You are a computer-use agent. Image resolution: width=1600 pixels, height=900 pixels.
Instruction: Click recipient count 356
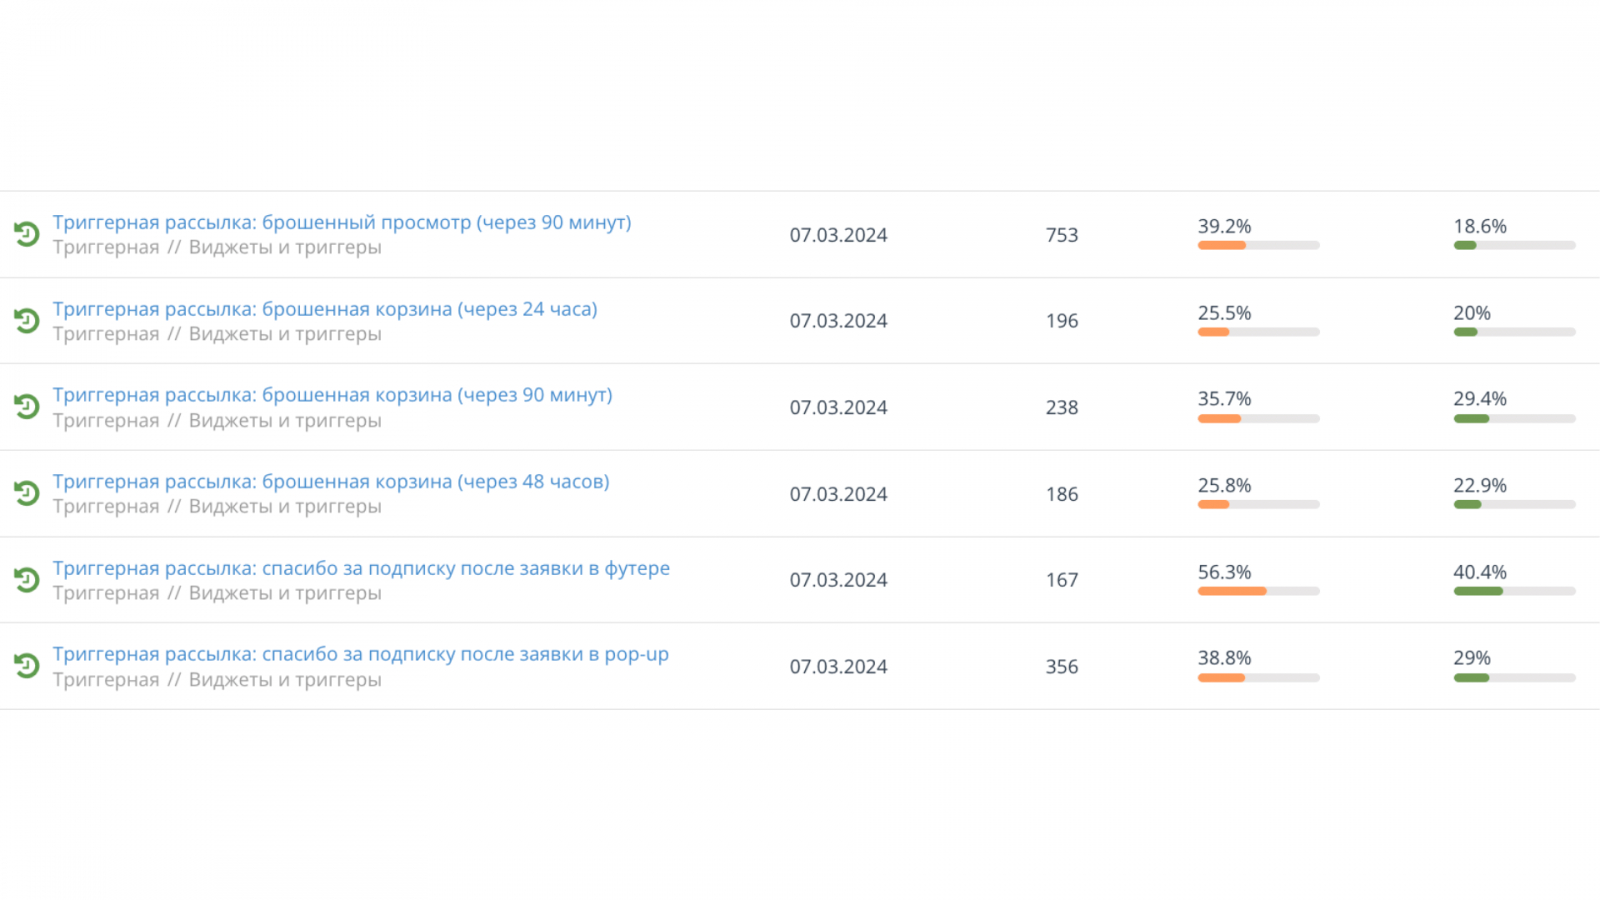pos(1062,667)
